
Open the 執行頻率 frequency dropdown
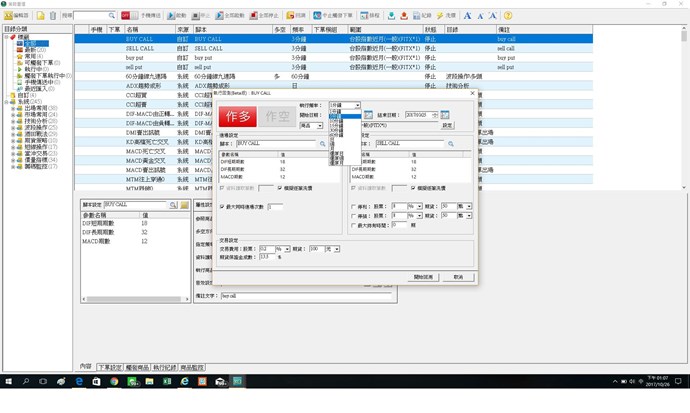[356, 105]
